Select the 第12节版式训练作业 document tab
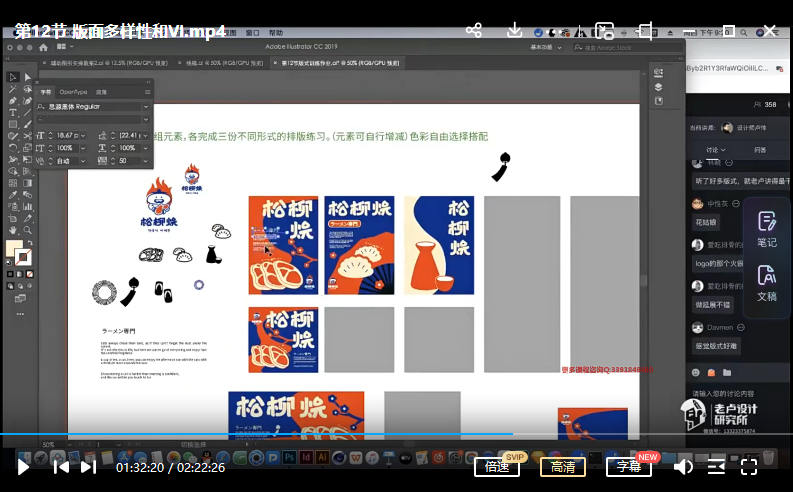The image size is (793, 492). [x=340, y=62]
